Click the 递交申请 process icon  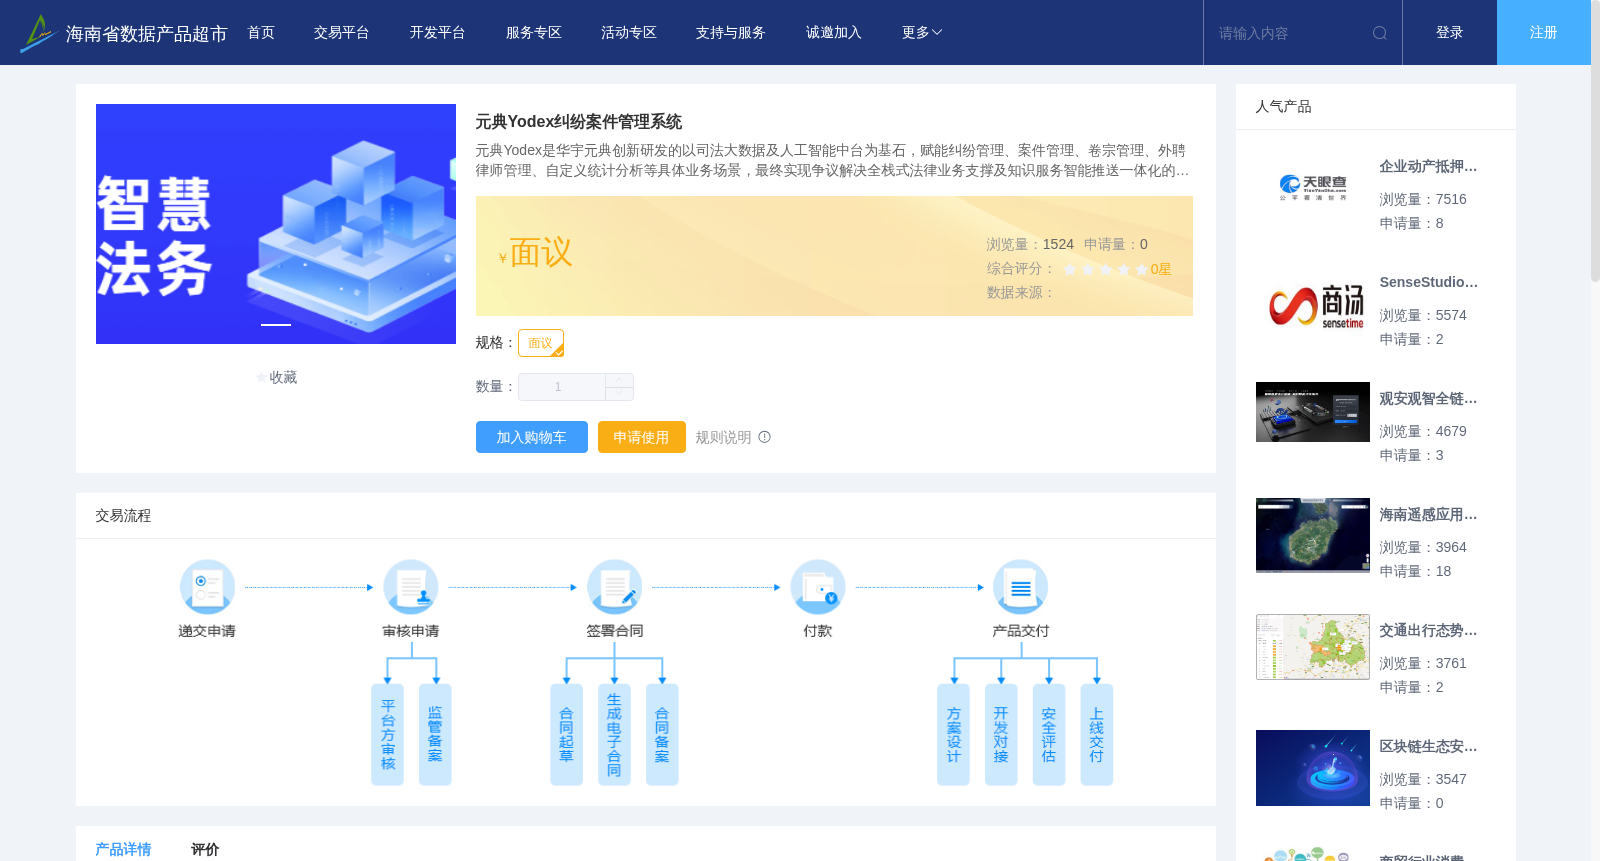[x=207, y=587]
